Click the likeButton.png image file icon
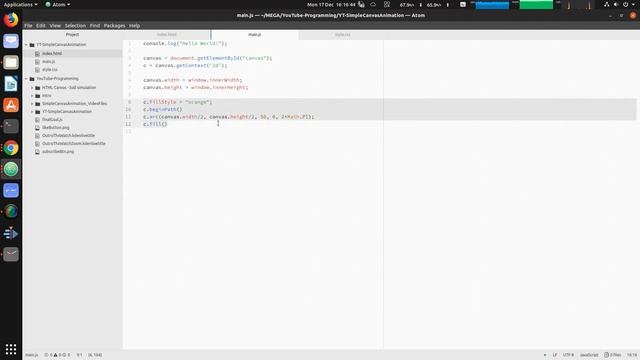 [x=38, y=128]
